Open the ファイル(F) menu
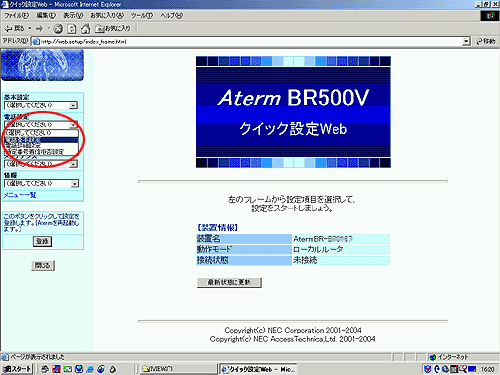The width and height of the screenshot is (500, 375). pyautogui.click(x=16, y=15)
